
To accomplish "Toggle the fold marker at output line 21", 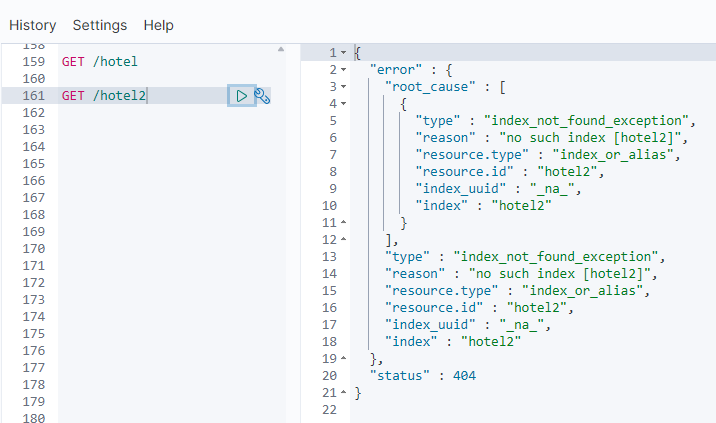I will (x=343, y=392).
